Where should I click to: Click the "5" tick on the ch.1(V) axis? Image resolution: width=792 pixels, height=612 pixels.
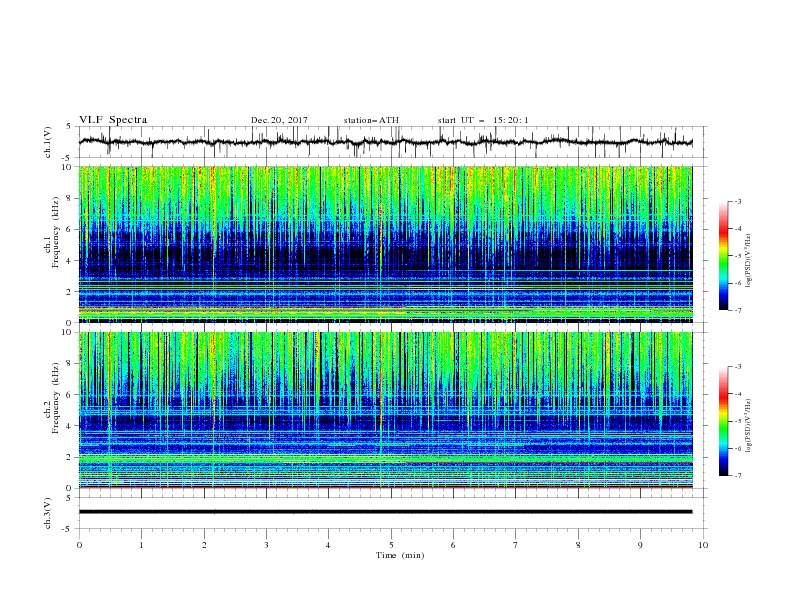click(69, 126)
